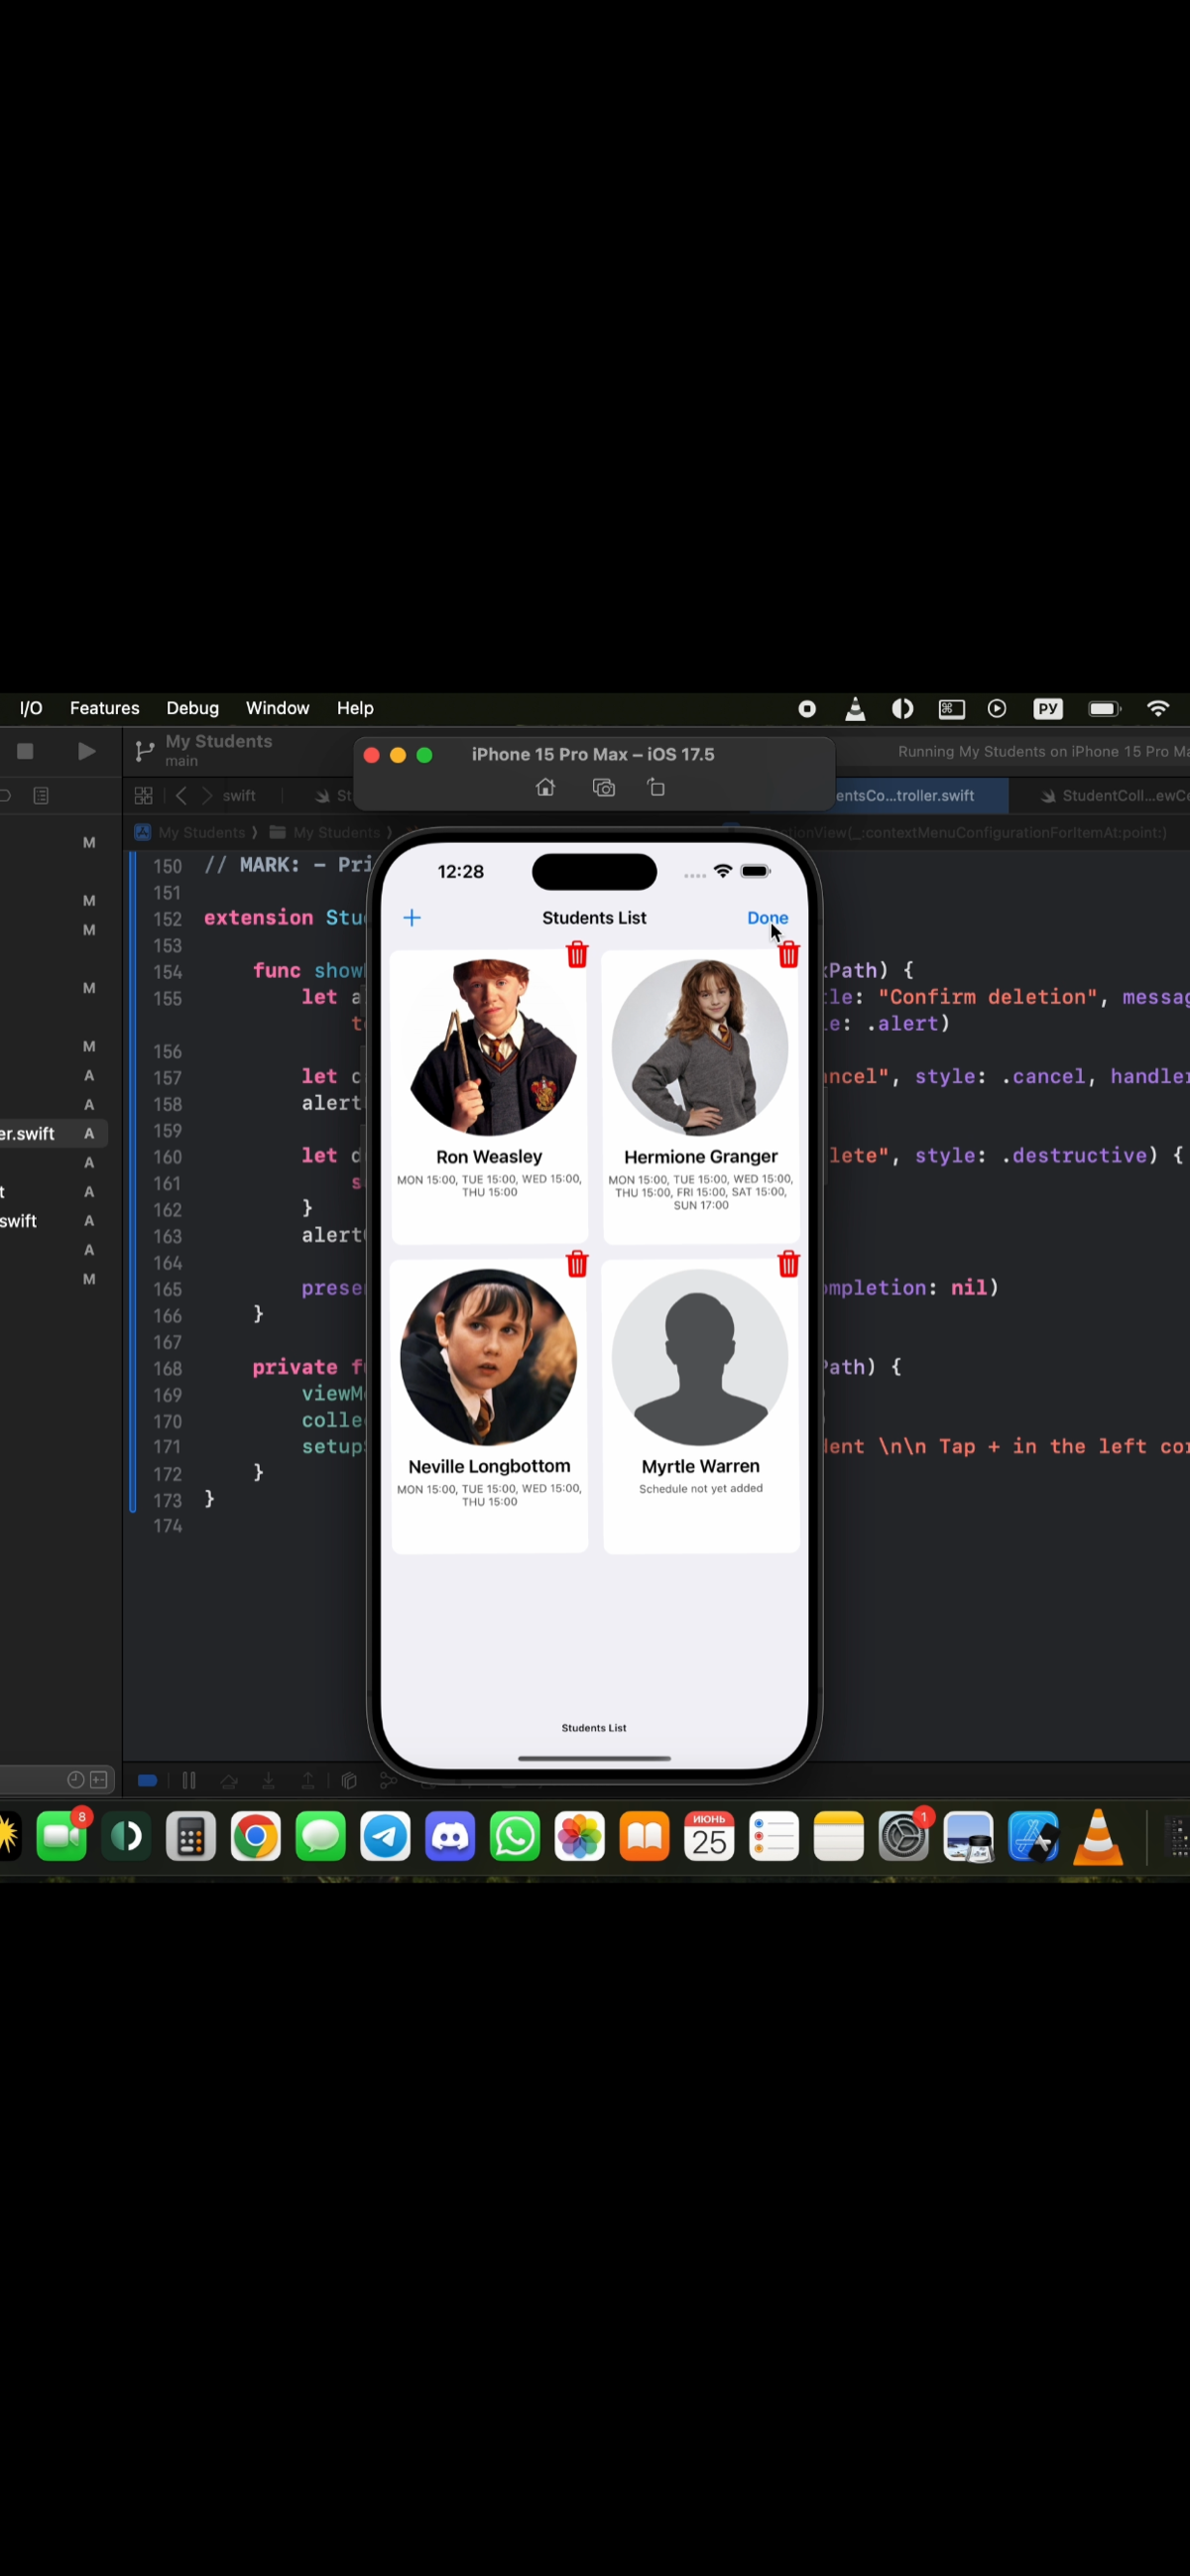Open the Books app from the Dock
The height and width of the screenshot is (2576, 1190).
tap(644, 1836)
